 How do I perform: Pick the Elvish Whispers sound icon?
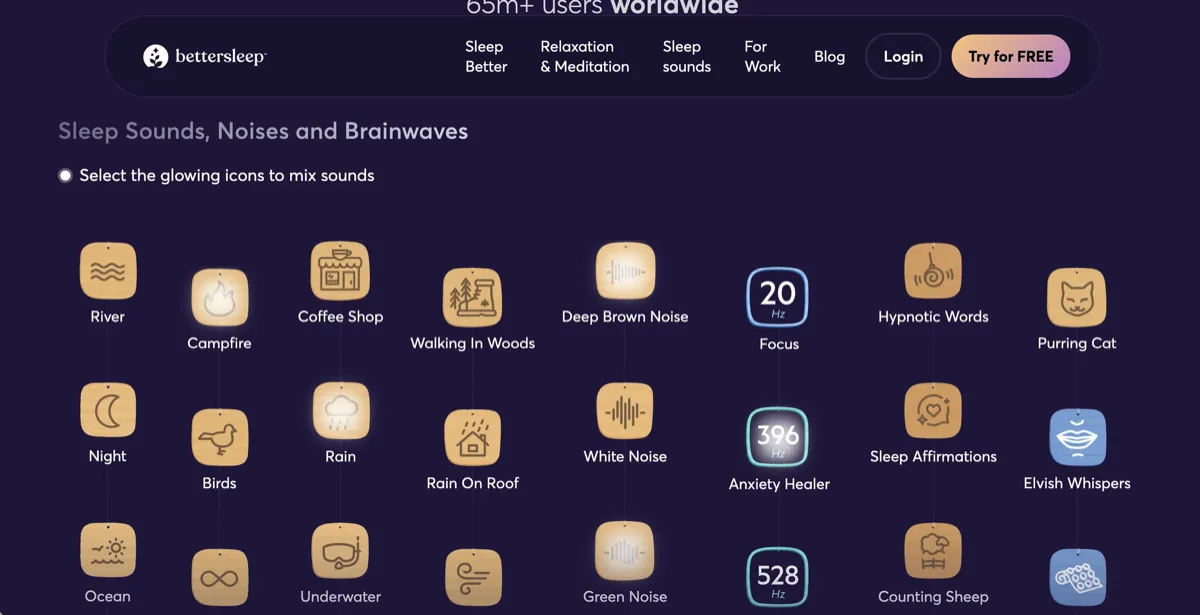click(1077, 437)
